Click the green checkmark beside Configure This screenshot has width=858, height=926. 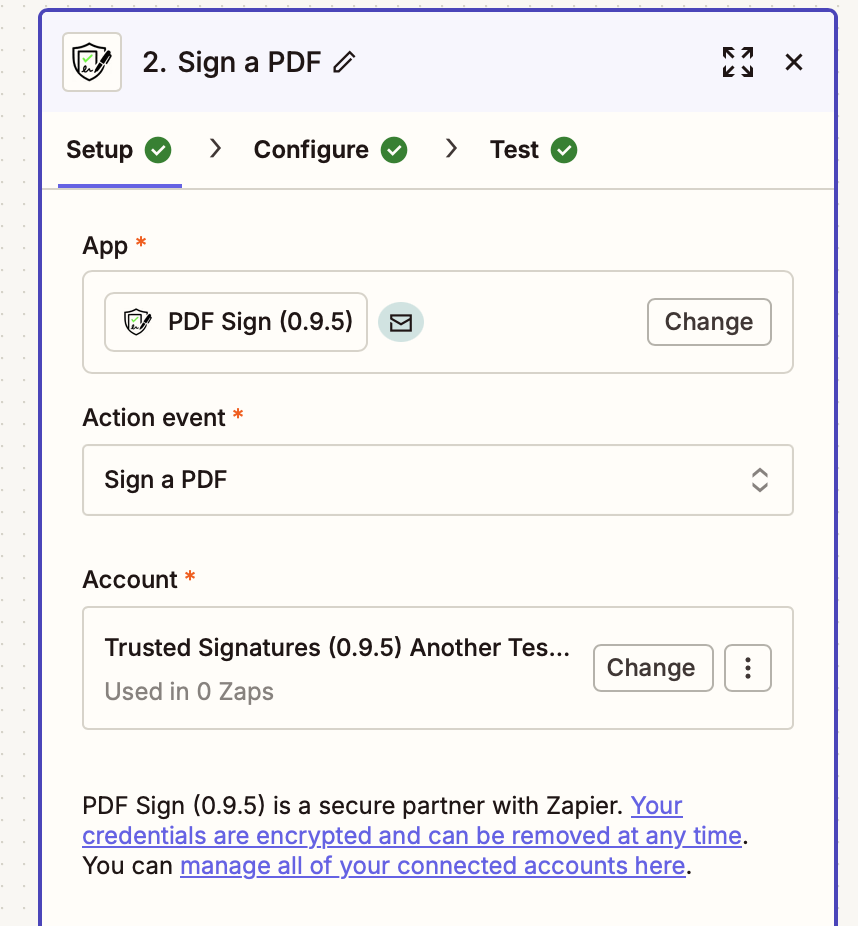pos(395,150)
